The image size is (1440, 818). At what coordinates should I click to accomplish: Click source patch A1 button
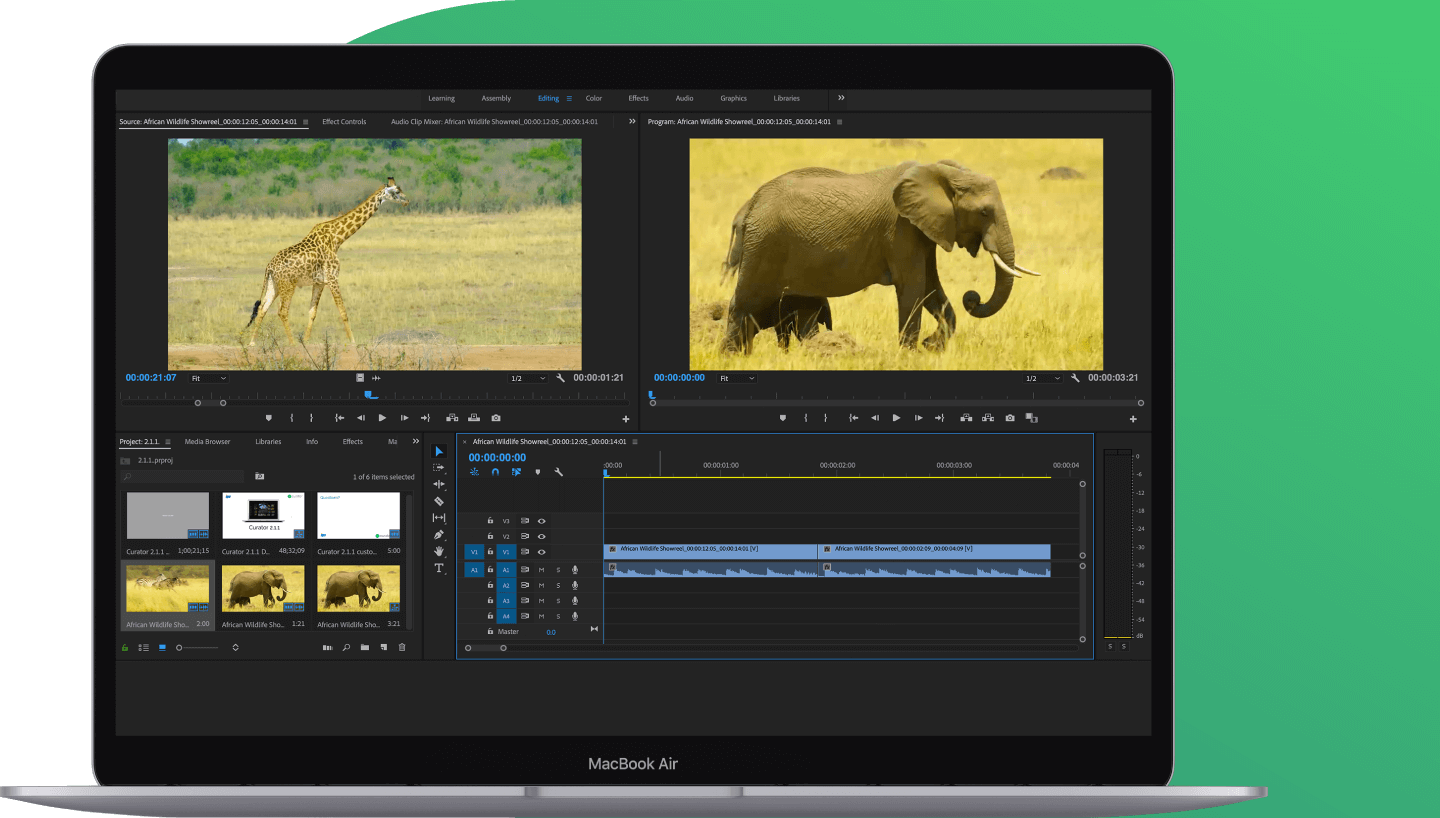click(474, 570)
